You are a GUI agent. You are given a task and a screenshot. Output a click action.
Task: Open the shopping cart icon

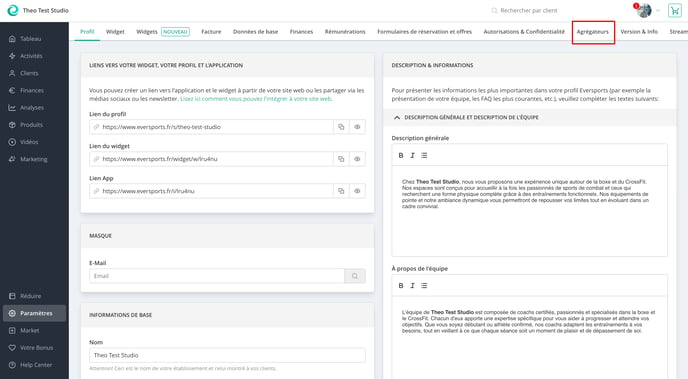click(x=674, y=11)
